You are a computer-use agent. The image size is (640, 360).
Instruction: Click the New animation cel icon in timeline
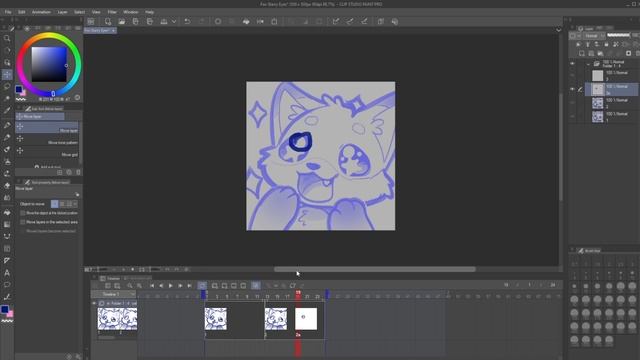[x=214, y=286]
